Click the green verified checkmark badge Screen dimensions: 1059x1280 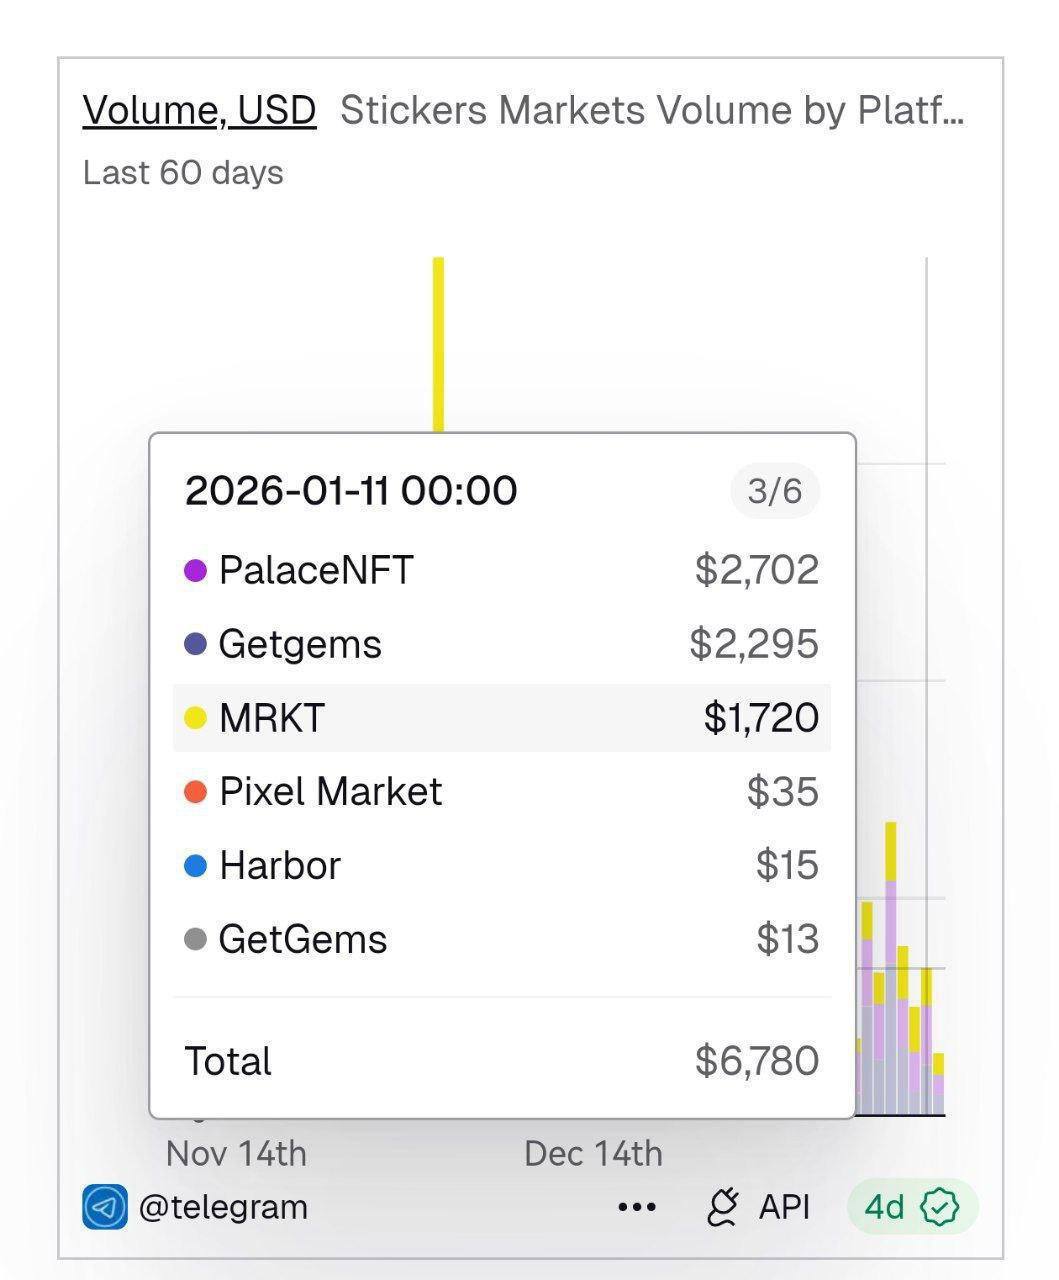939,1207
